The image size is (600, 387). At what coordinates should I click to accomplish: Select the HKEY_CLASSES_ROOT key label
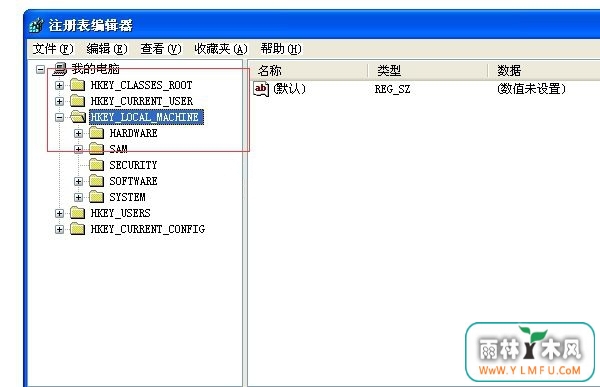(x=141, y=85)
